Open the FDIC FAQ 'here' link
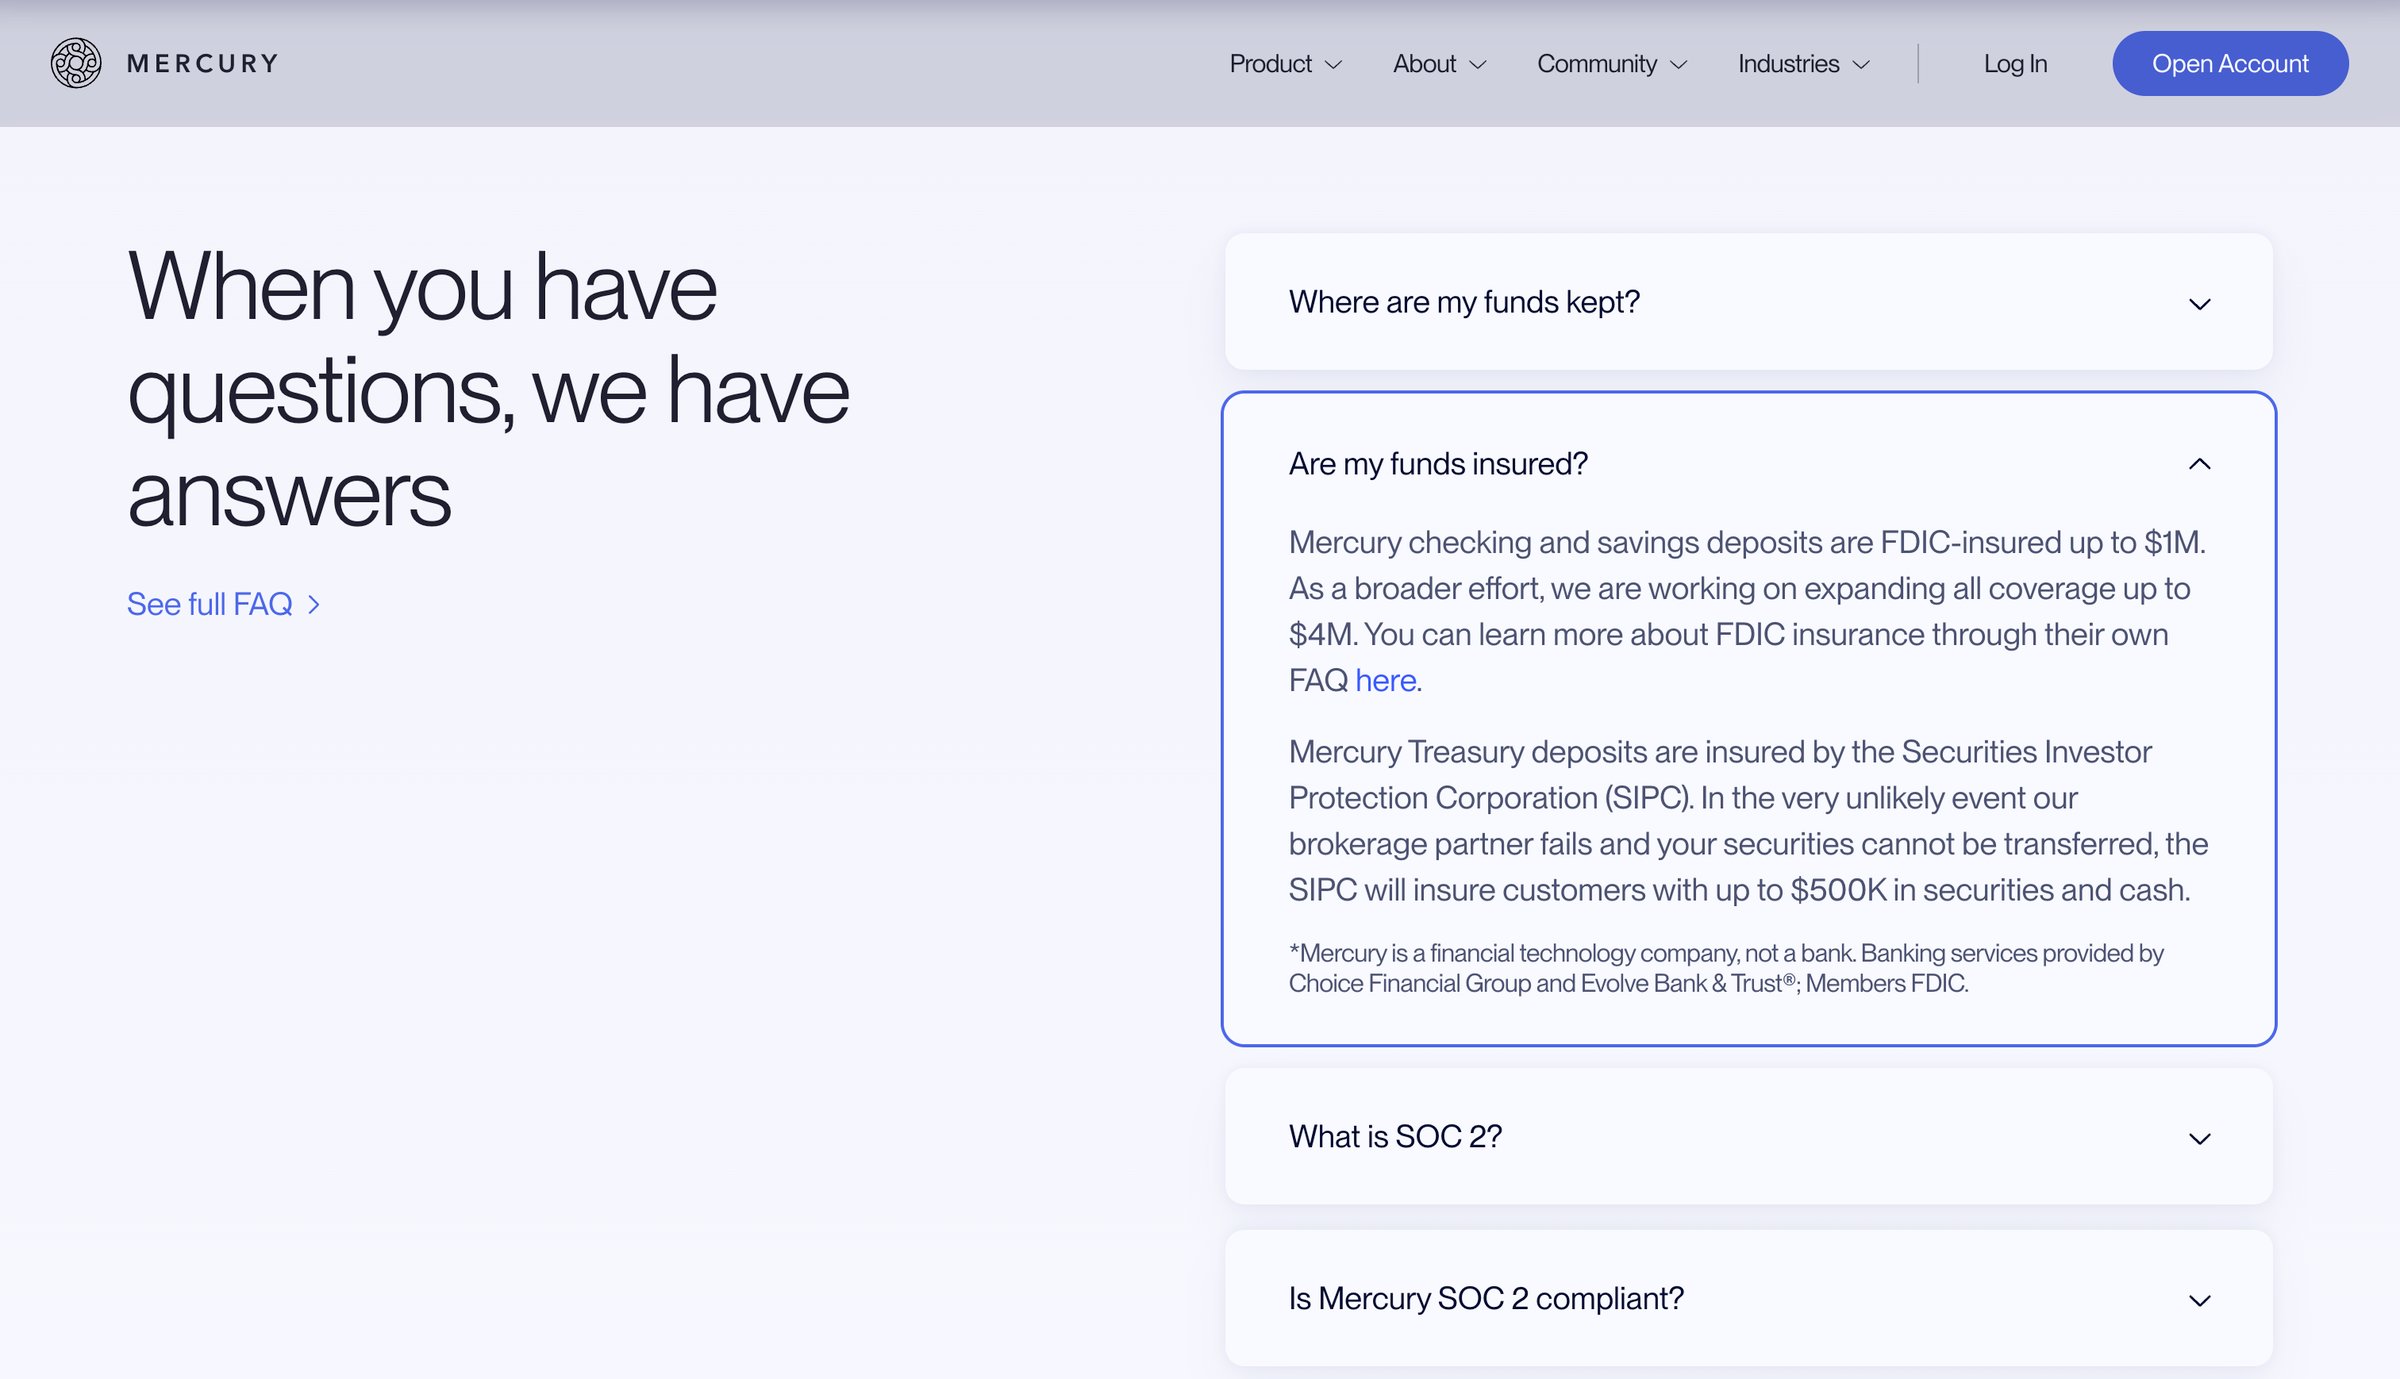The height and width of the screenshot is (1379, 2400). click(x=1385, y=680)
